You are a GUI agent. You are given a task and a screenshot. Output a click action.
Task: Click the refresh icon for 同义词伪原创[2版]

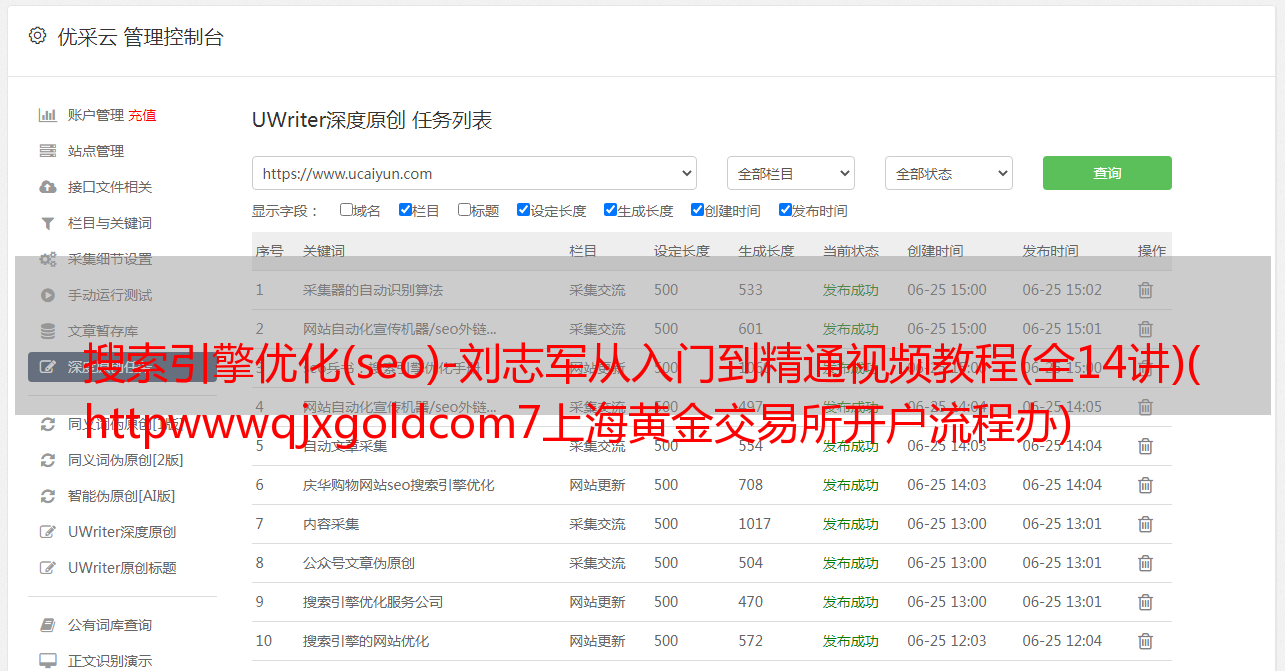(47, 460)
